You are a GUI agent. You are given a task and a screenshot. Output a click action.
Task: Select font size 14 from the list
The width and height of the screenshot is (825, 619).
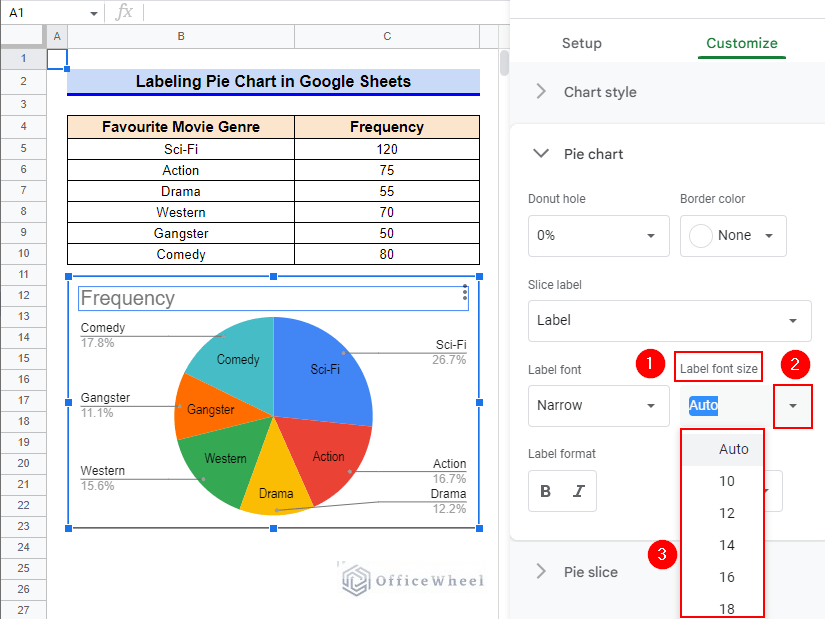click(725, 545)
